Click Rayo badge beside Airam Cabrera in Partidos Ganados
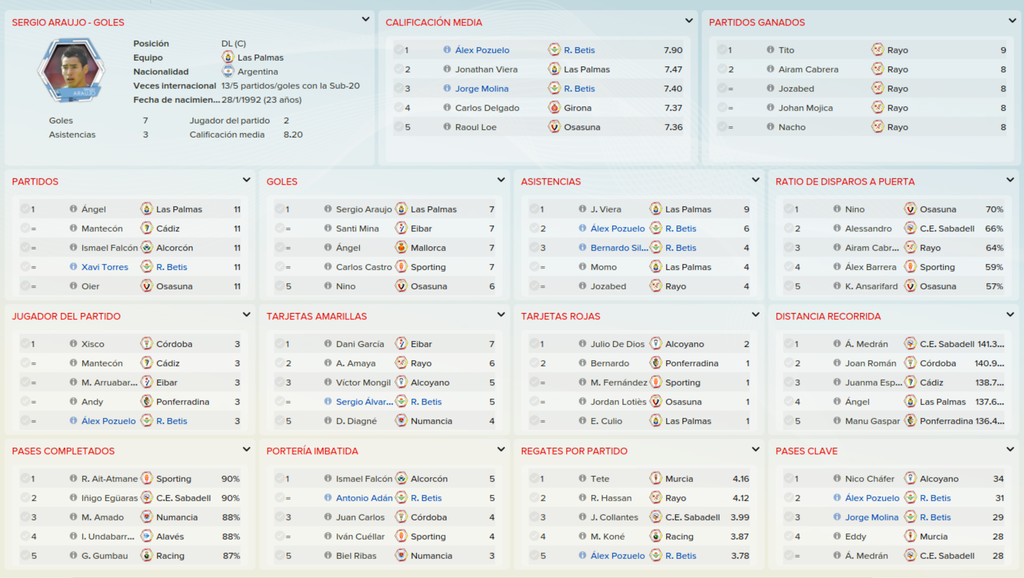Screen dimensions: 1024x578 pyautogui.click(x=877, y=69)
